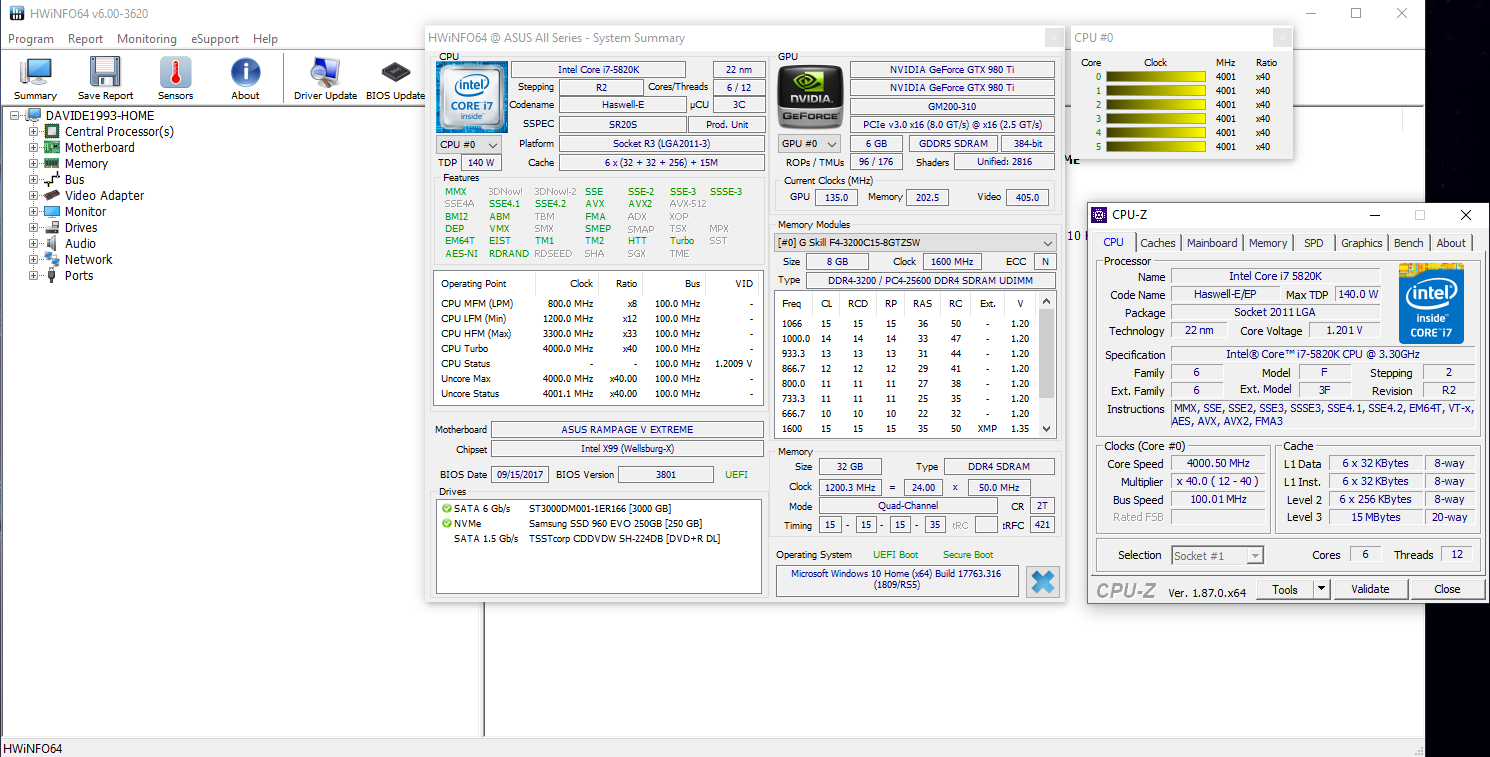The width and height of the screenshot is (1490, 757).
Task: Select the Video Adapter tree icon
Action: (x=52, y=195)
